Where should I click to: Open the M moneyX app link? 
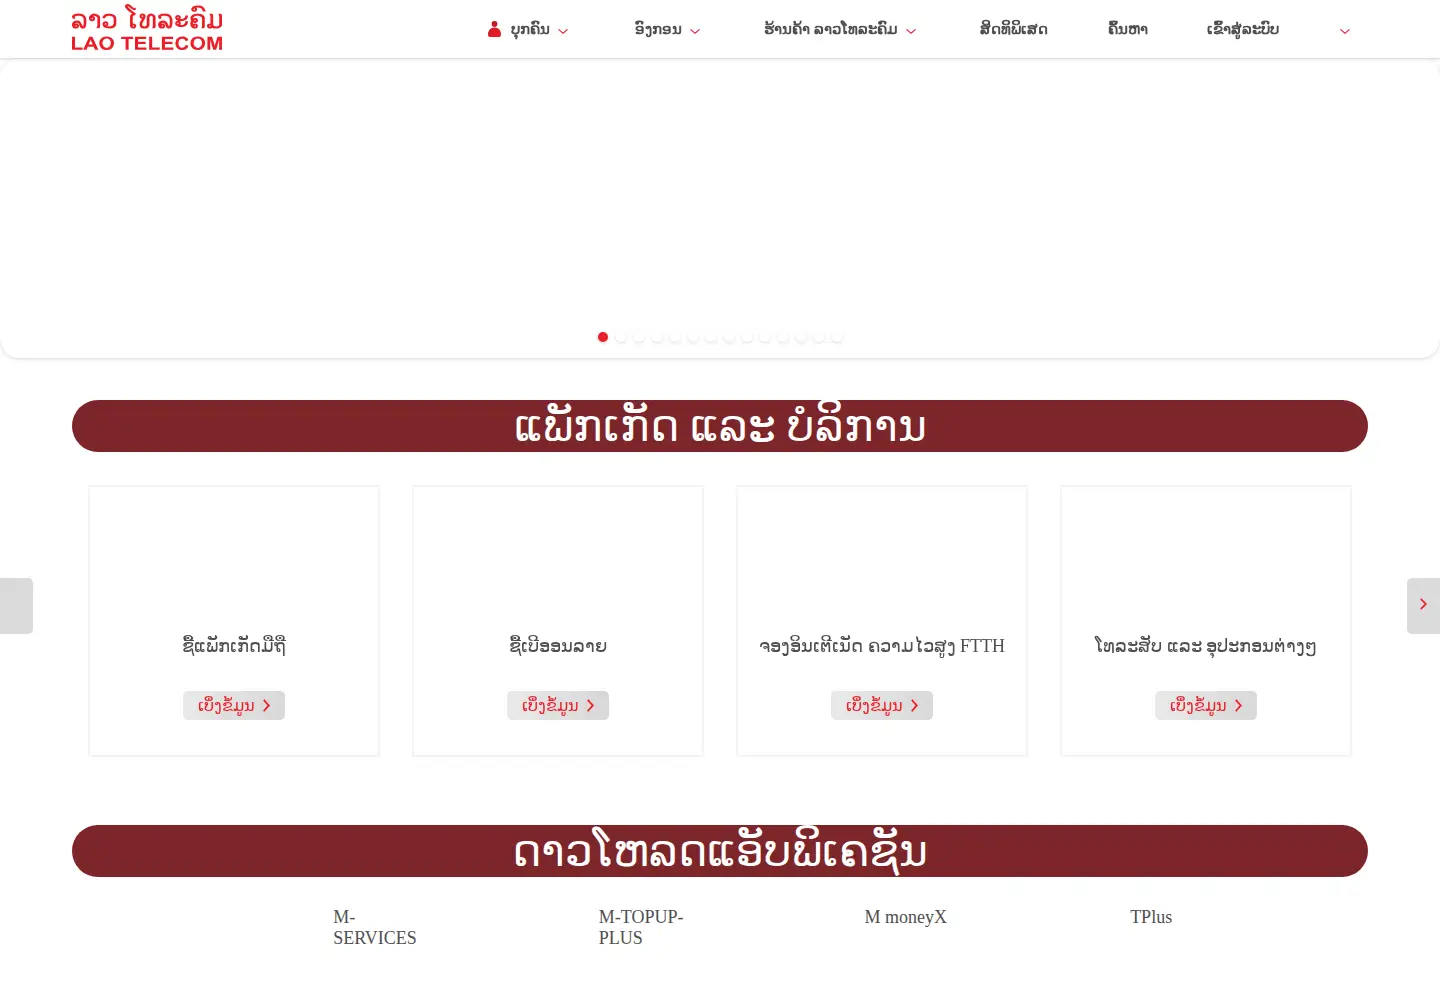[x=905, y=917]
